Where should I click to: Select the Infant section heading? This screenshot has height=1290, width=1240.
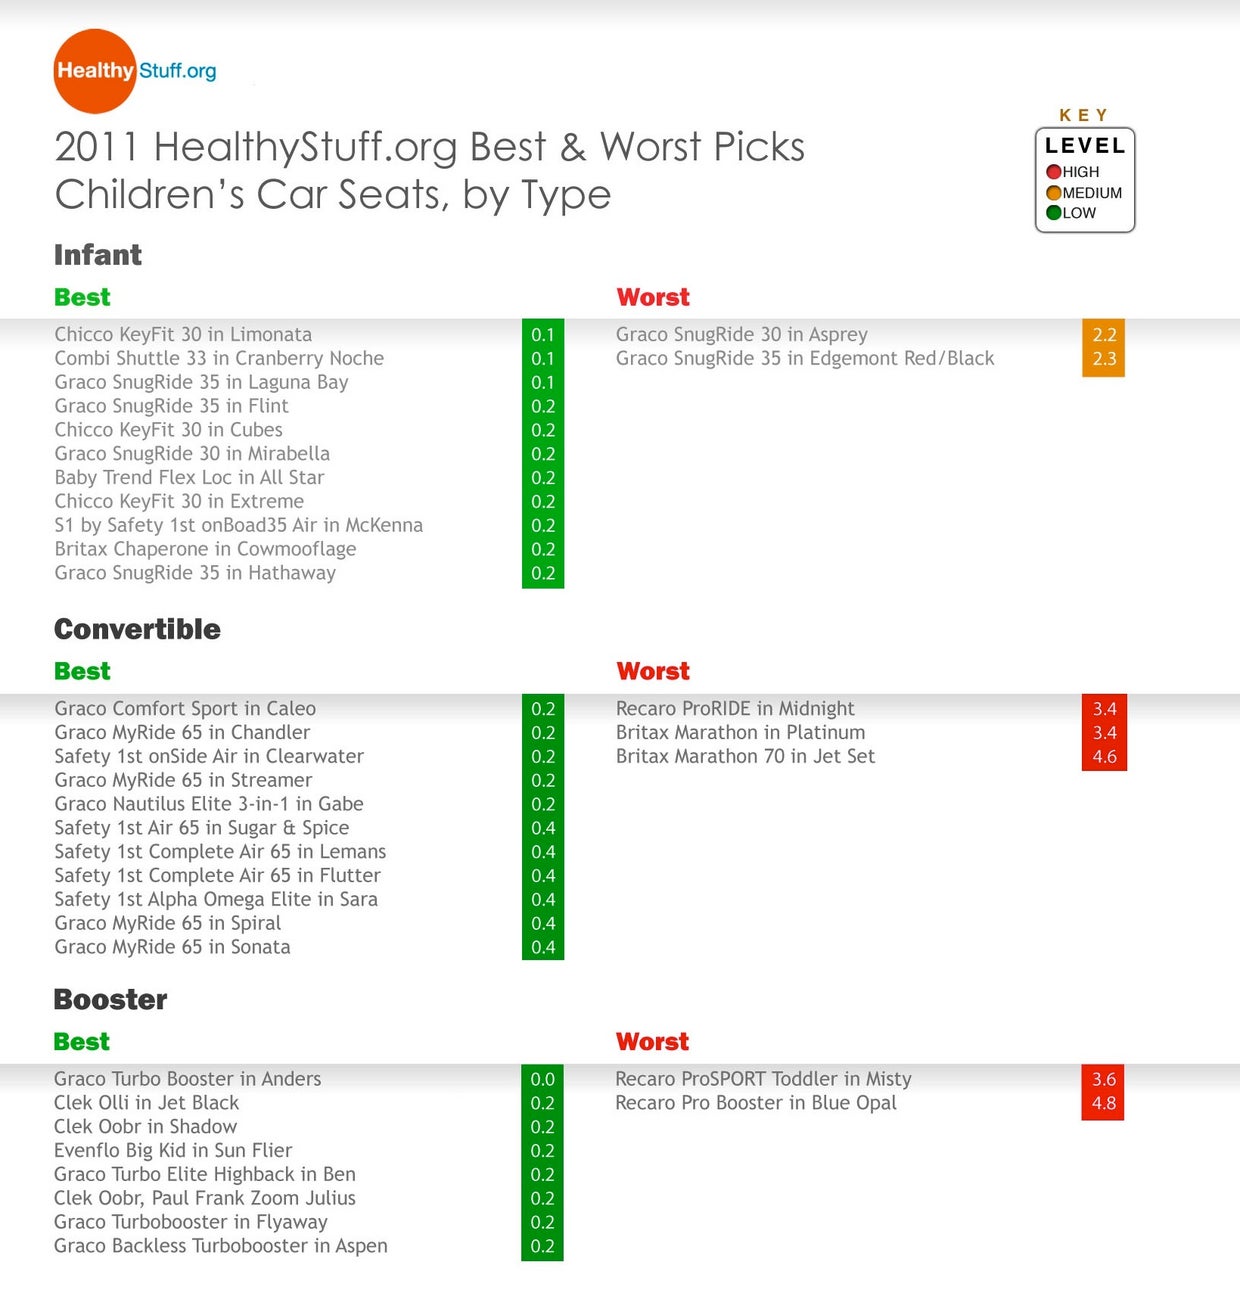(x=98, y=255)
